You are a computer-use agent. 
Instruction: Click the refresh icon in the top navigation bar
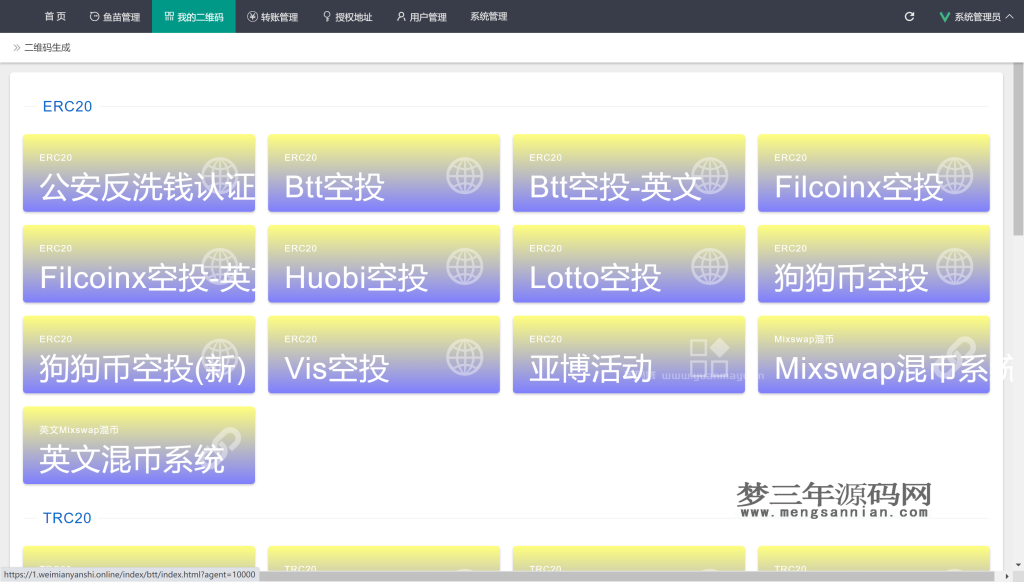click(908, 16)
